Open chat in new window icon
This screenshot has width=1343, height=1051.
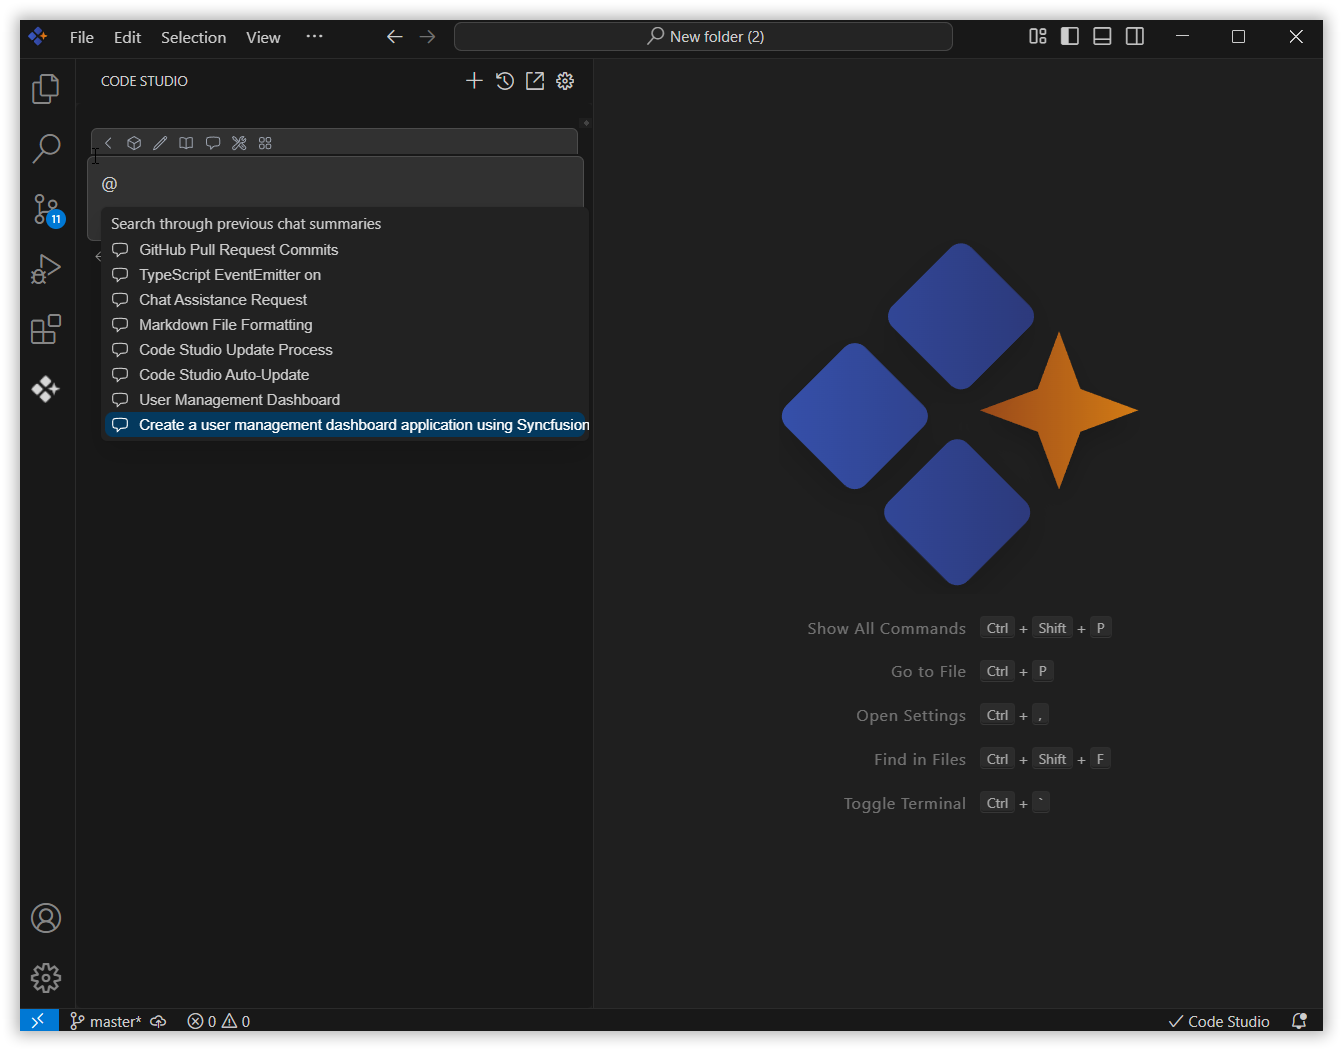535,81
